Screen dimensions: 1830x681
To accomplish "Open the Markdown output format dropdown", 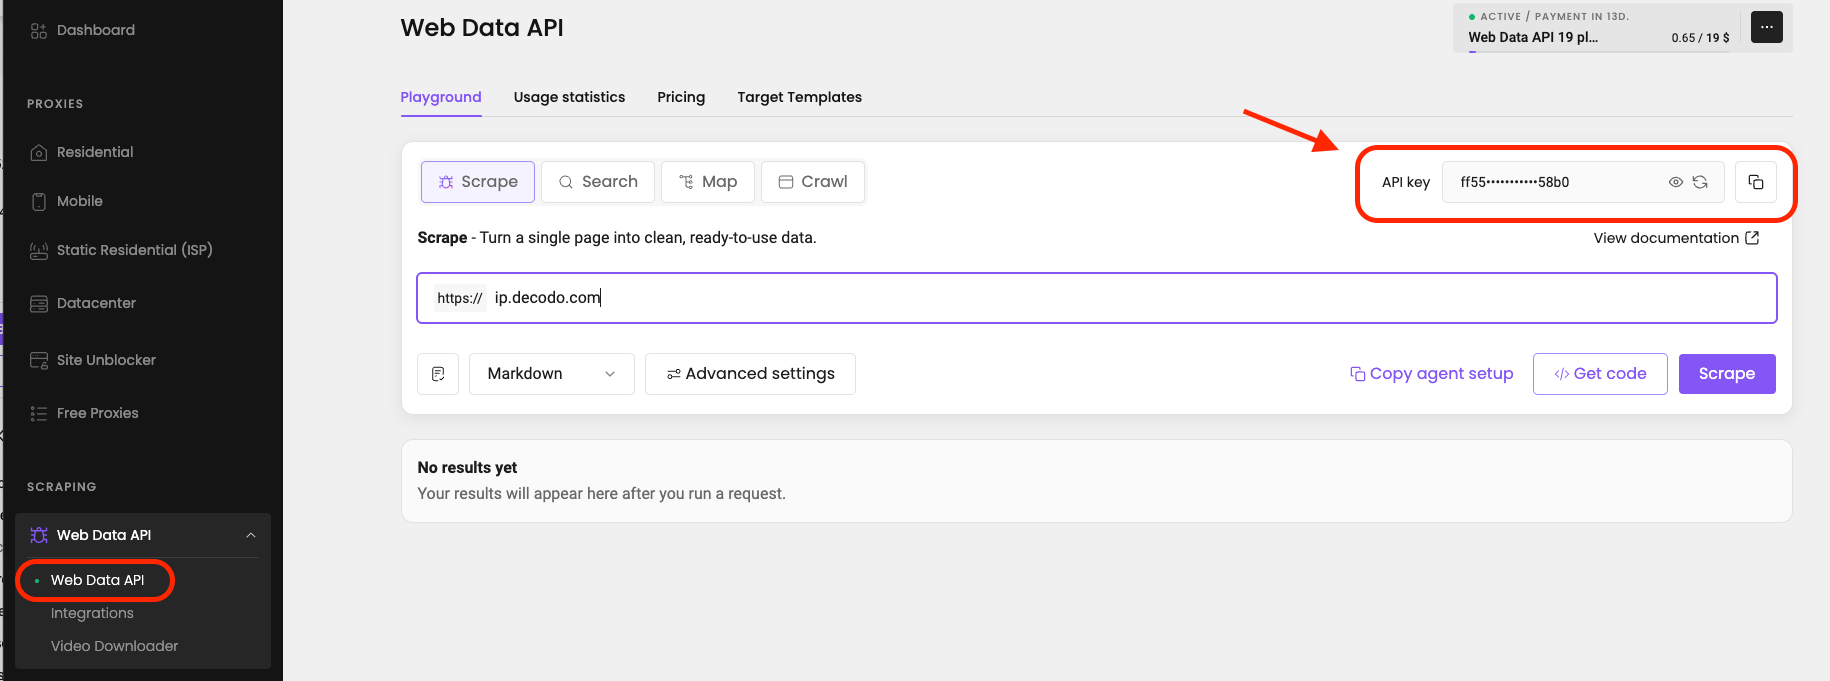I will [x=552, y=374].
